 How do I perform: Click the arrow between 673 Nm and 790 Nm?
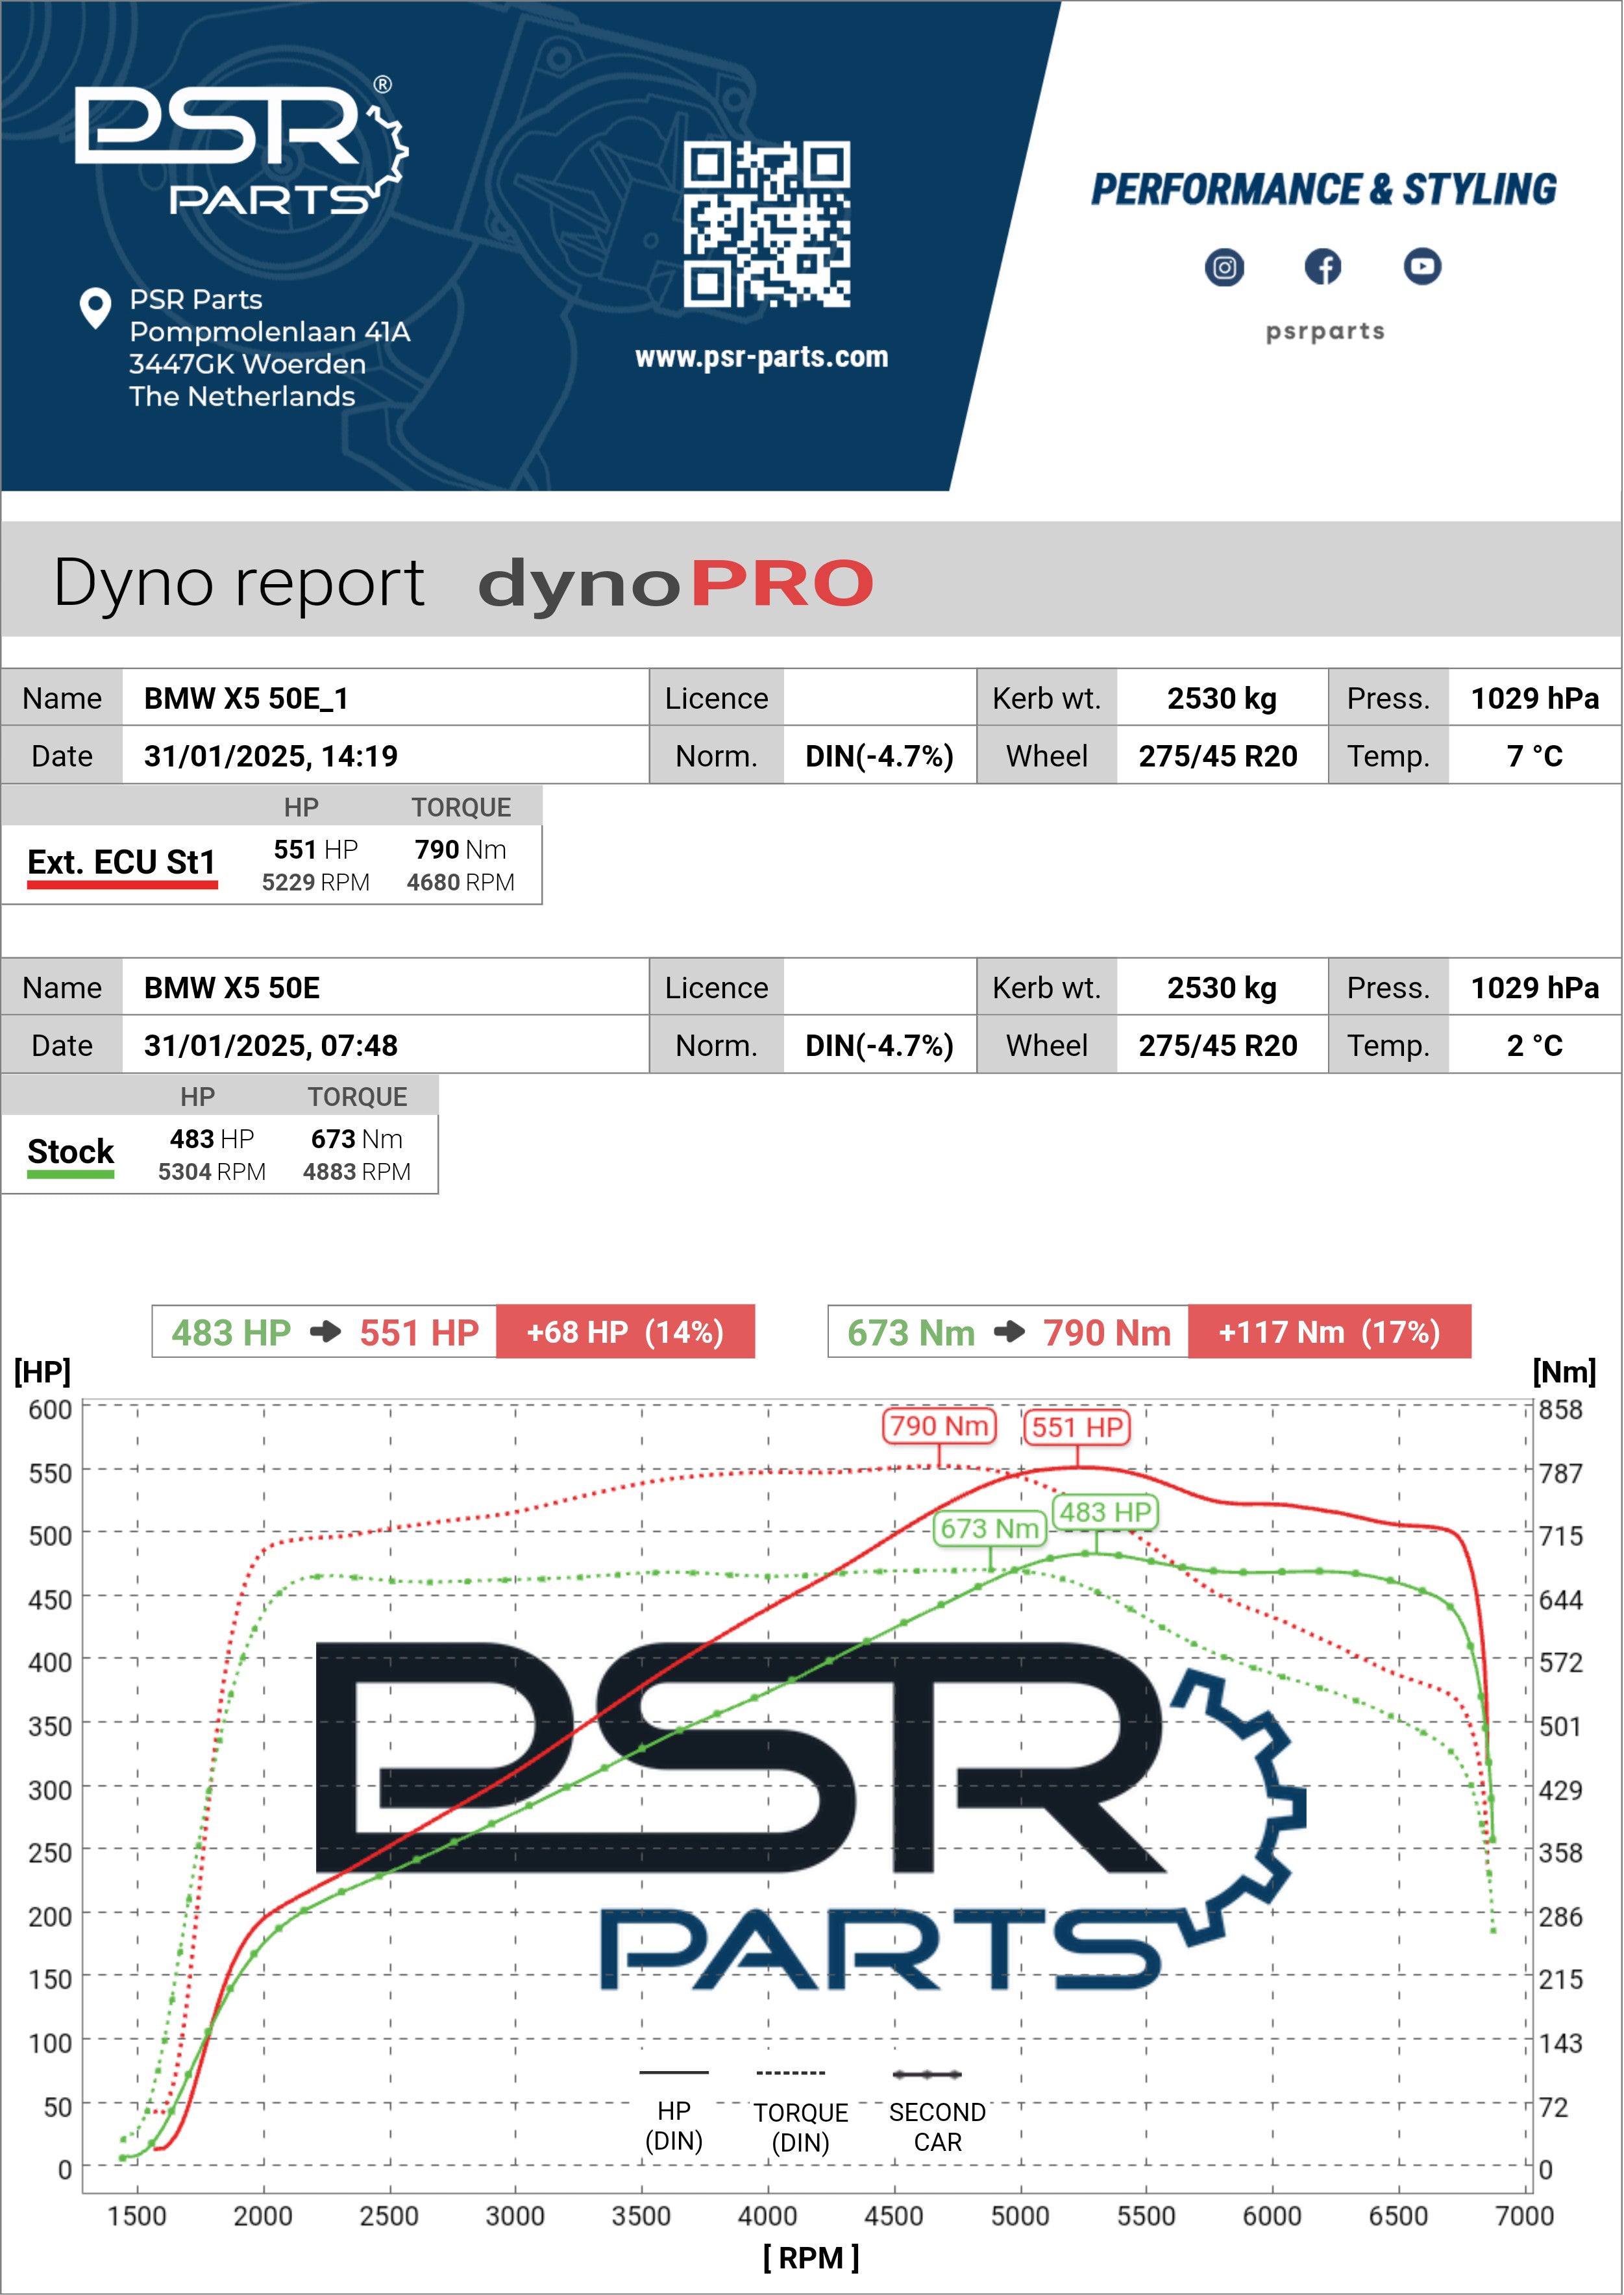point(1009,1332)
